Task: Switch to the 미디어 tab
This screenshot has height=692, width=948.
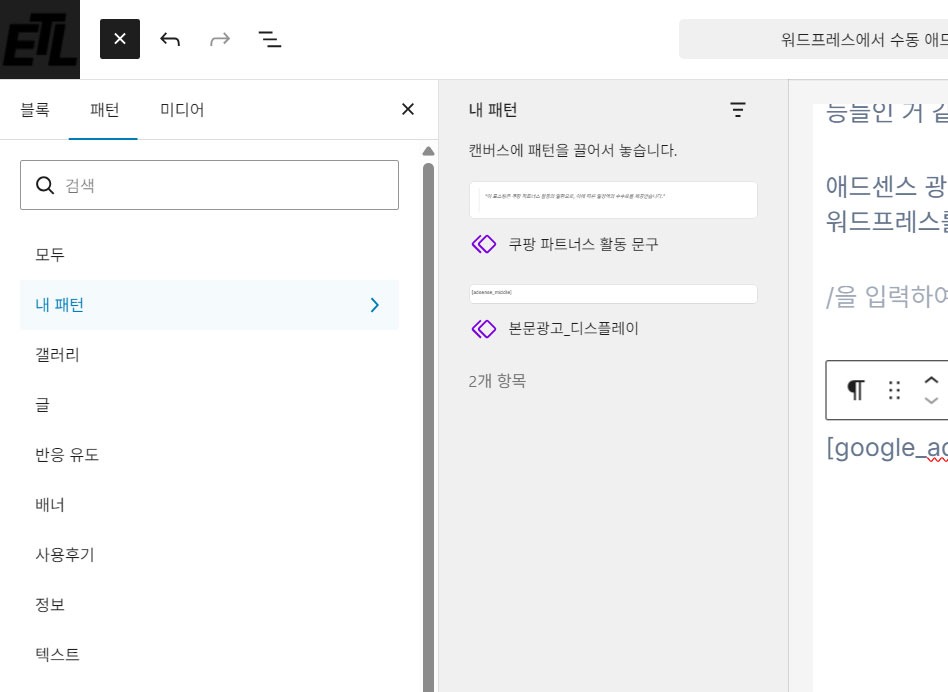Action: [x=181, y=110]
